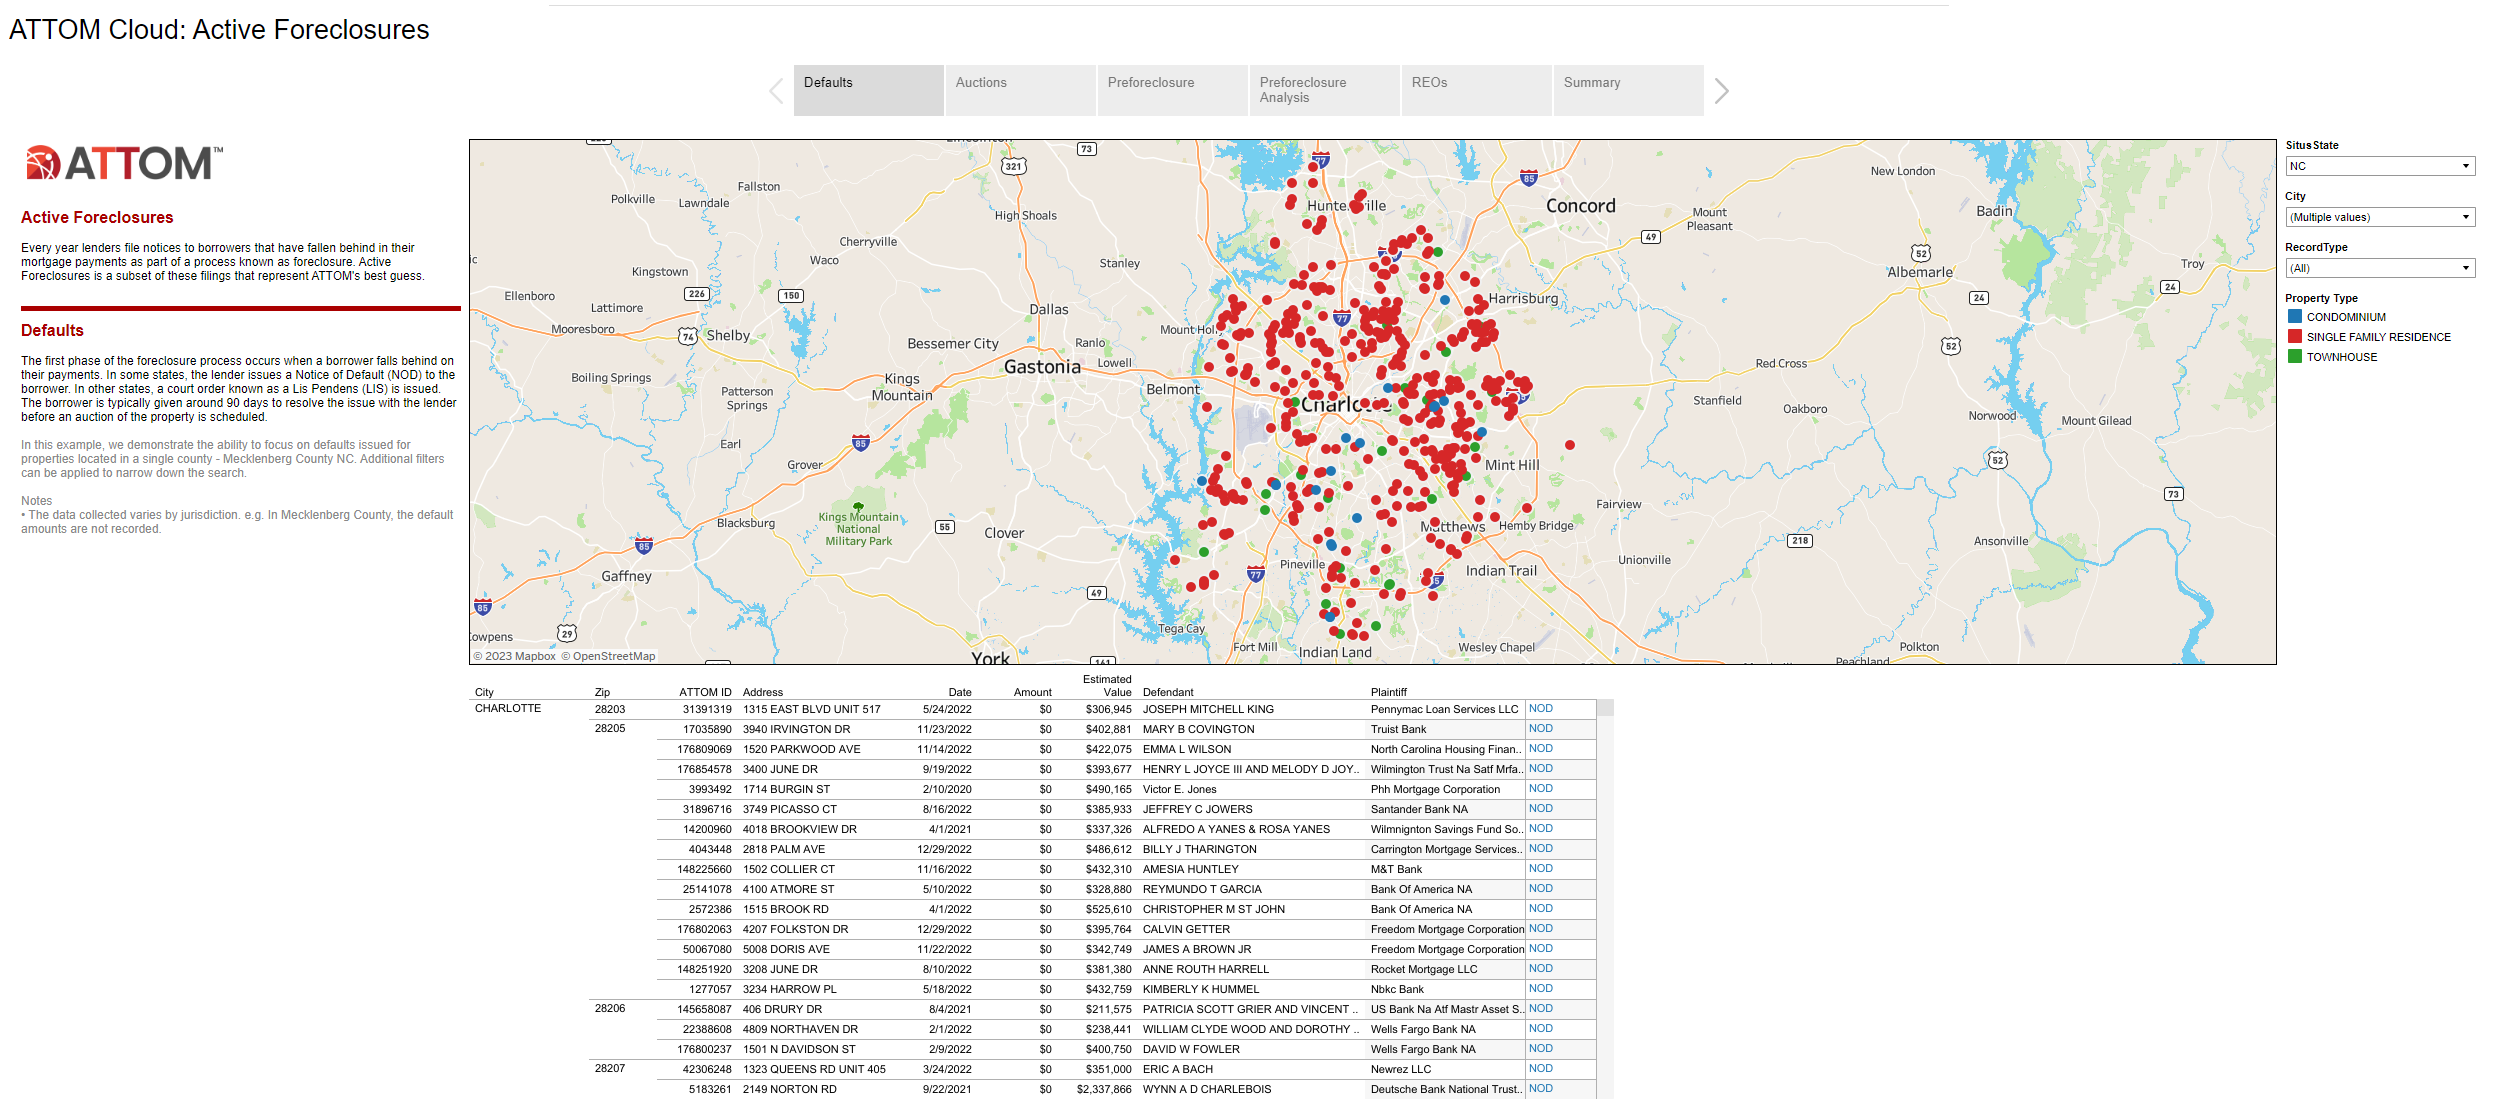Click the isolated red dot east of Mint Hill
The width and height of the screenshot is (2500, 1112).
point(1570,445)
